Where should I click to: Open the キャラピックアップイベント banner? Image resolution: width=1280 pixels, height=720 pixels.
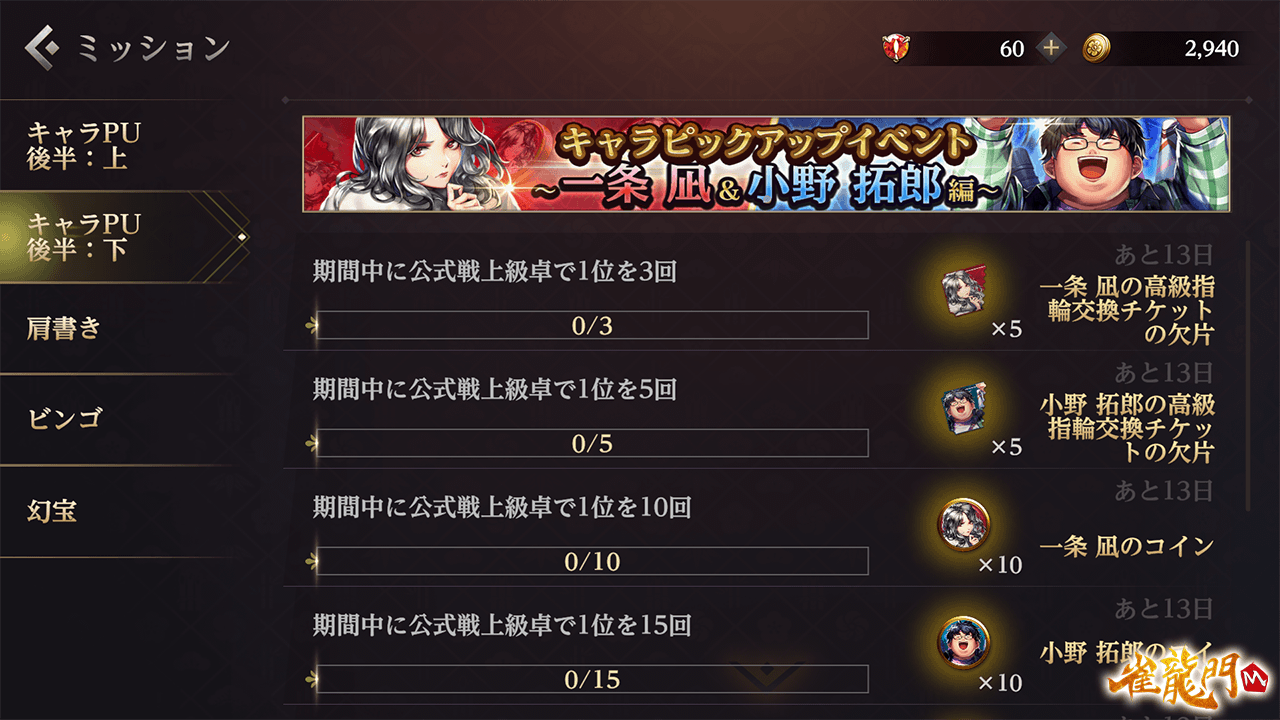tap(766, 164)
